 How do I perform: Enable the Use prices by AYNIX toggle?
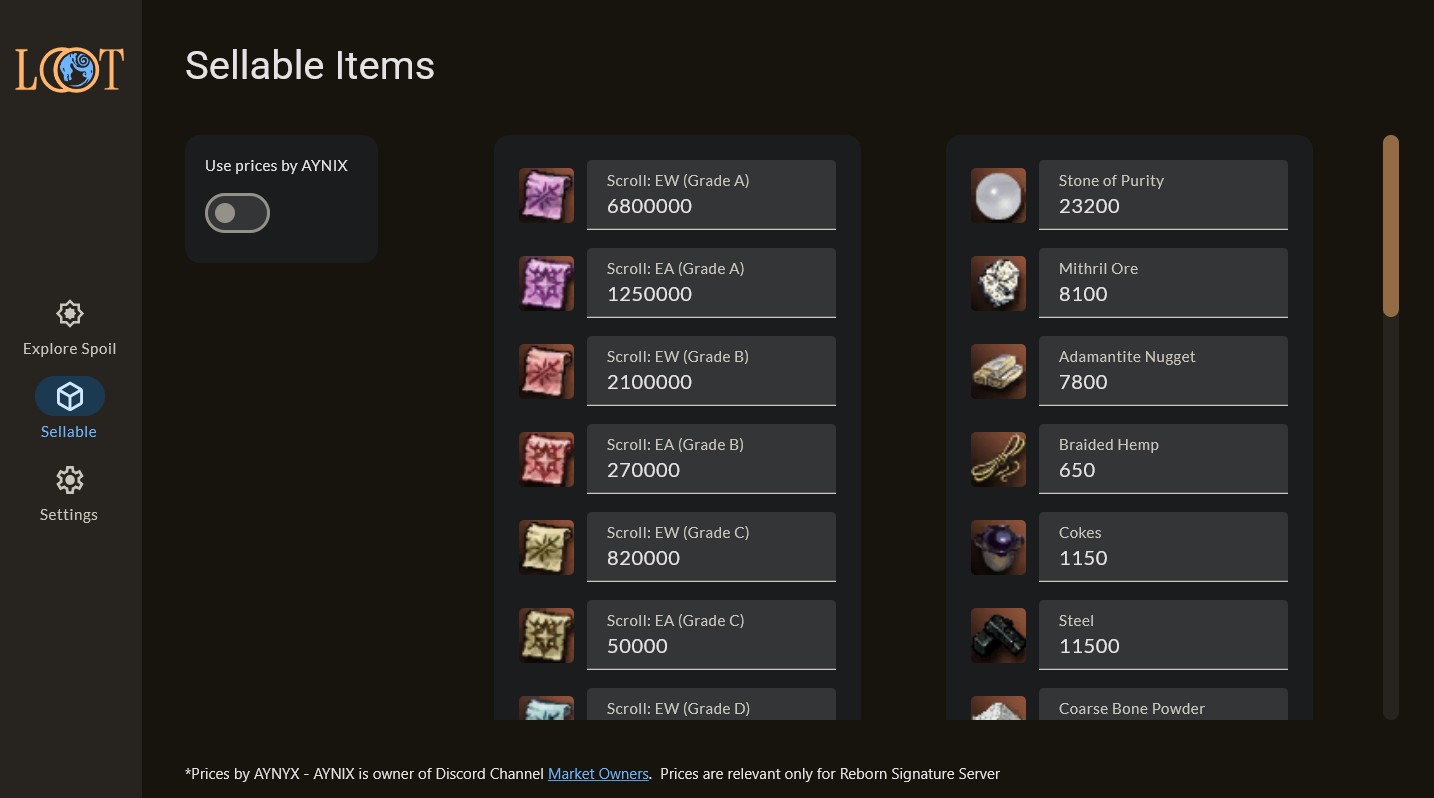(x=237, y=213)
